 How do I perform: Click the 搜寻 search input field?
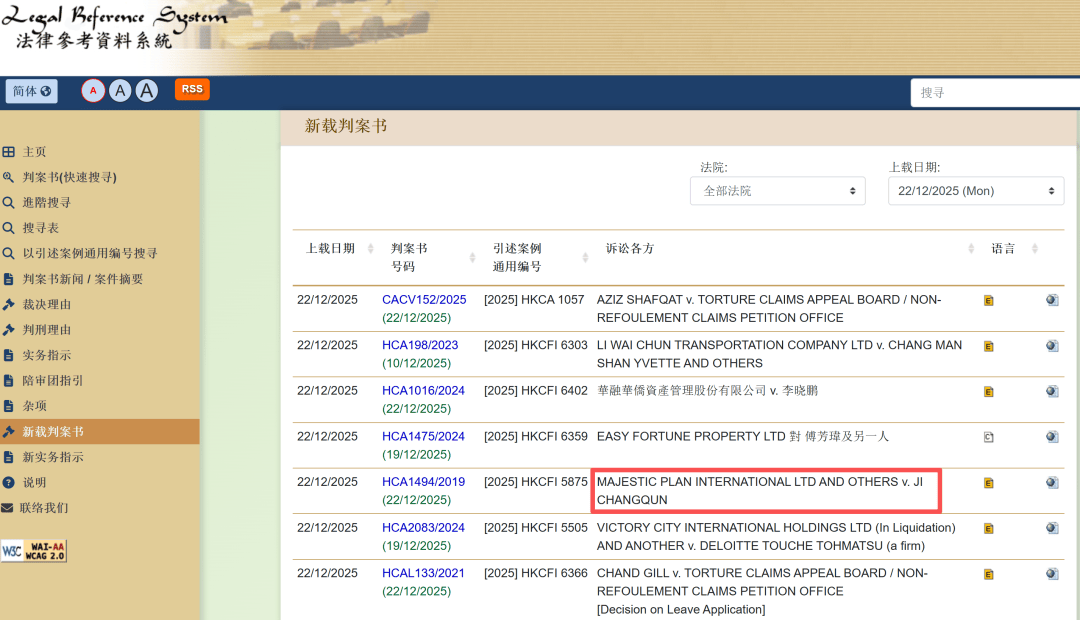(1000, 92)
